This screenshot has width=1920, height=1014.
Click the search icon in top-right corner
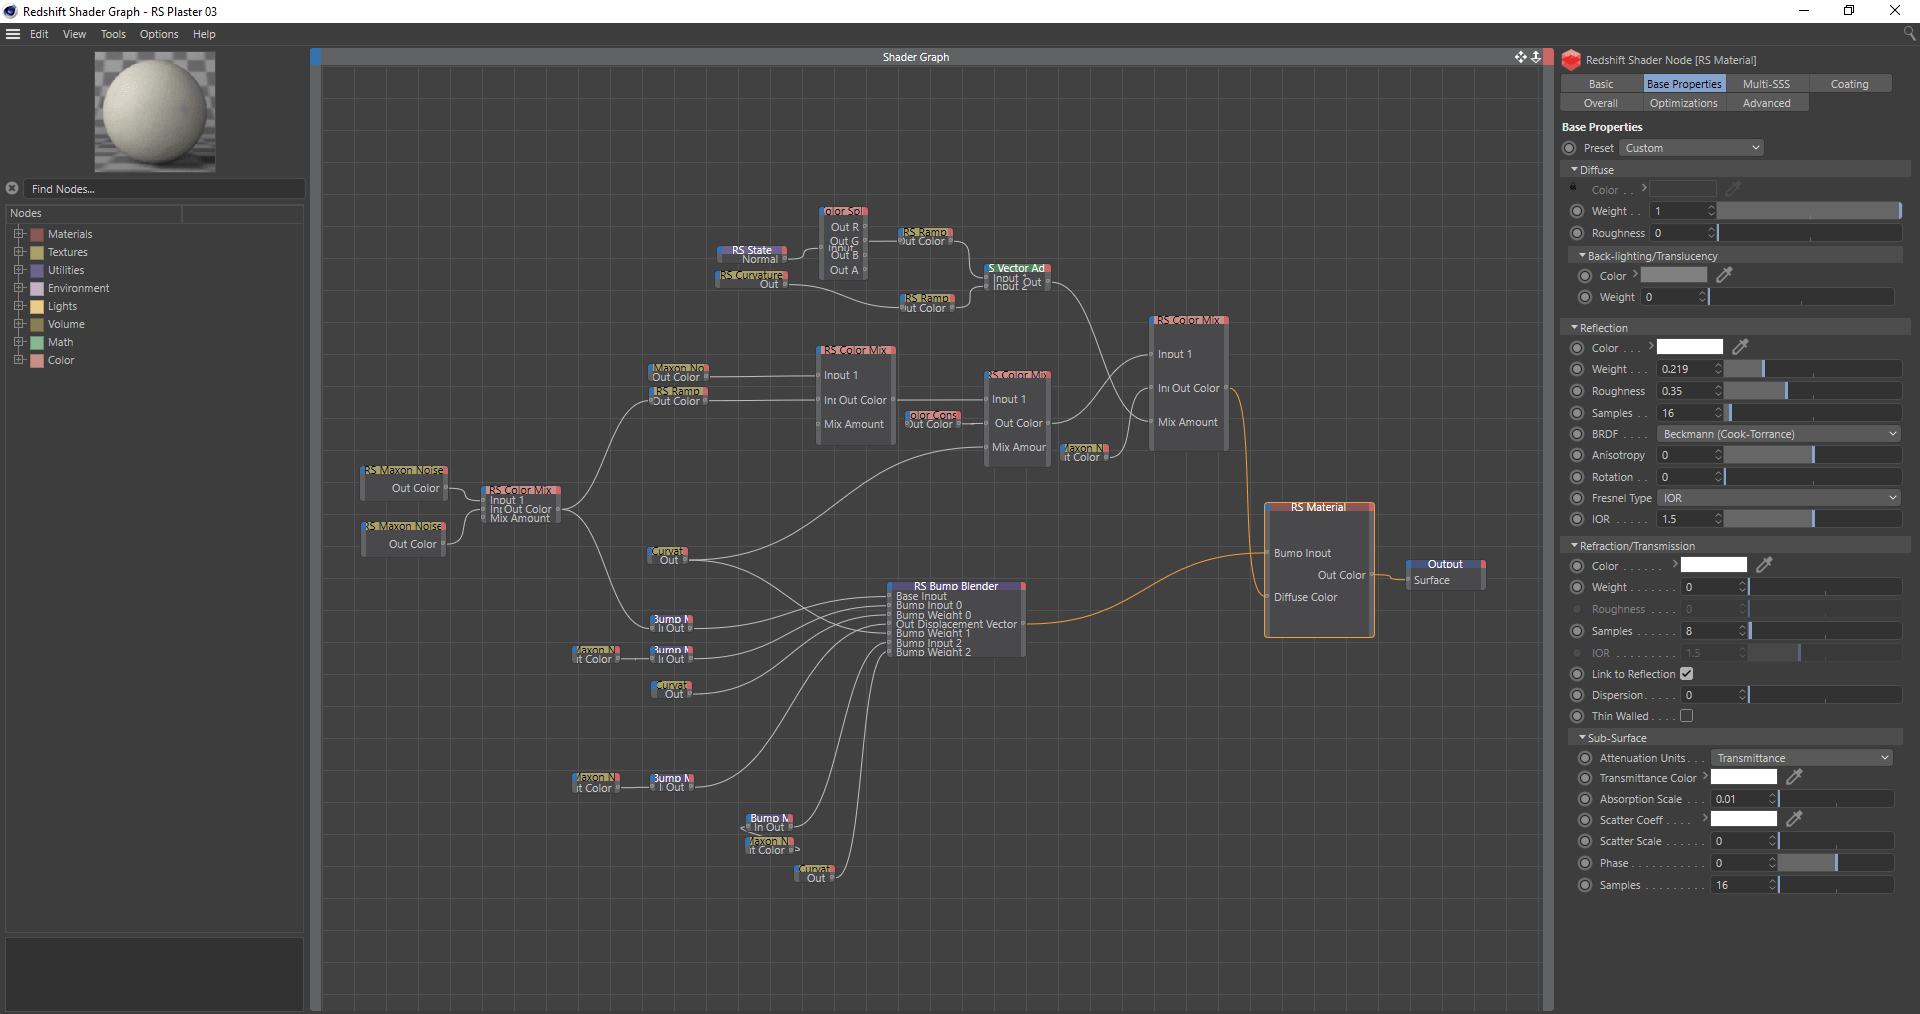[1910, 33]
